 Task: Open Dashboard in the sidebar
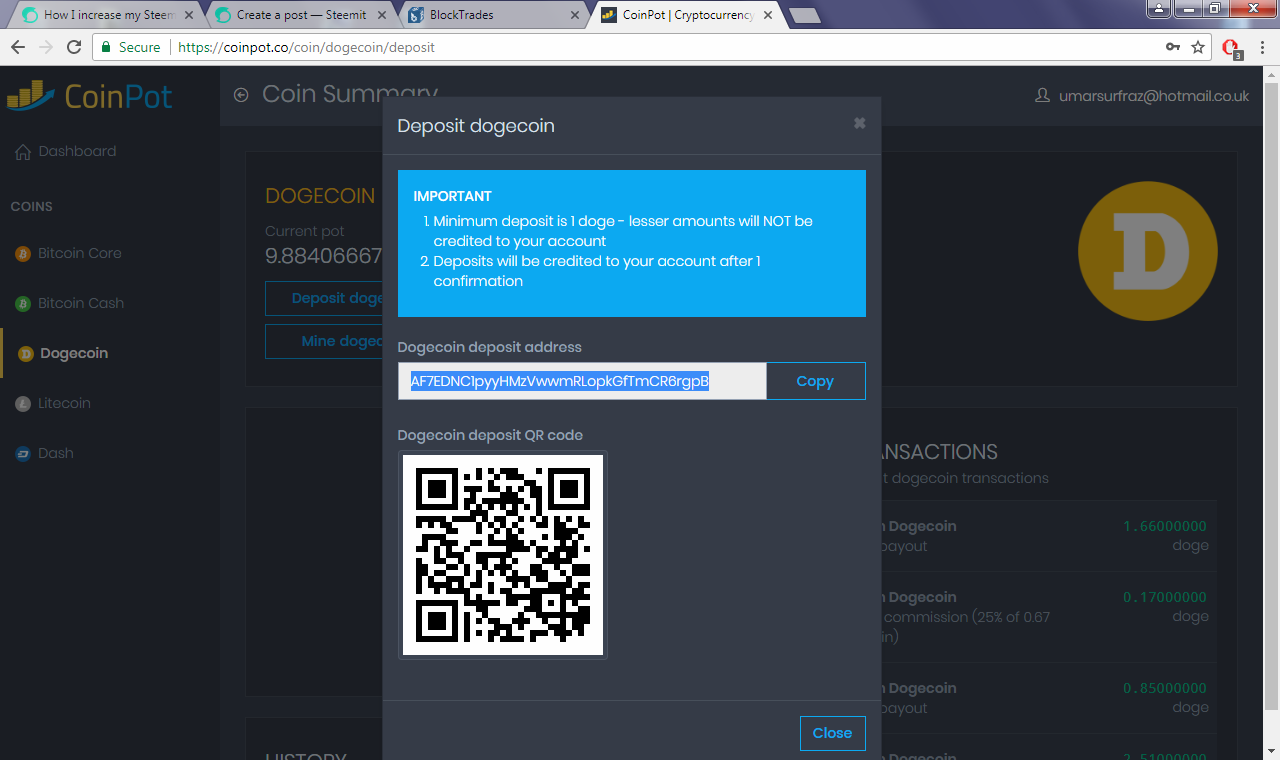coord(77,151)
